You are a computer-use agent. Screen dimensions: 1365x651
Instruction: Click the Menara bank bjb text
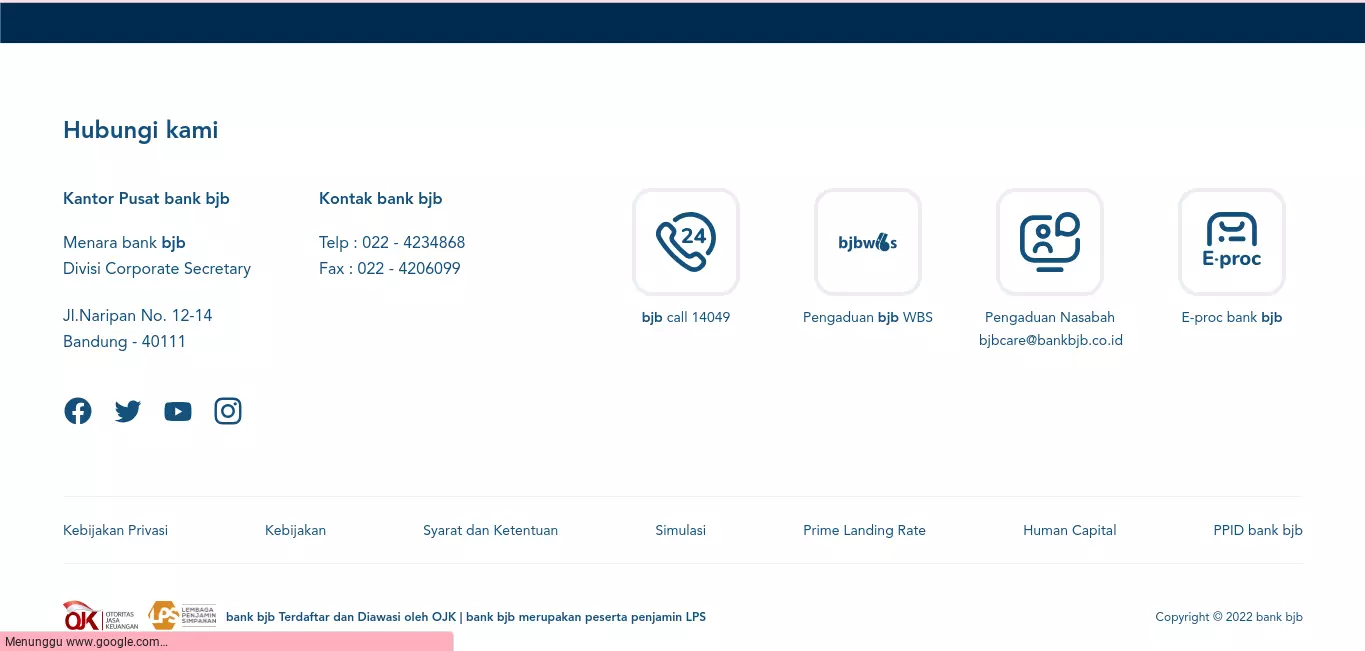coord(124,242)
